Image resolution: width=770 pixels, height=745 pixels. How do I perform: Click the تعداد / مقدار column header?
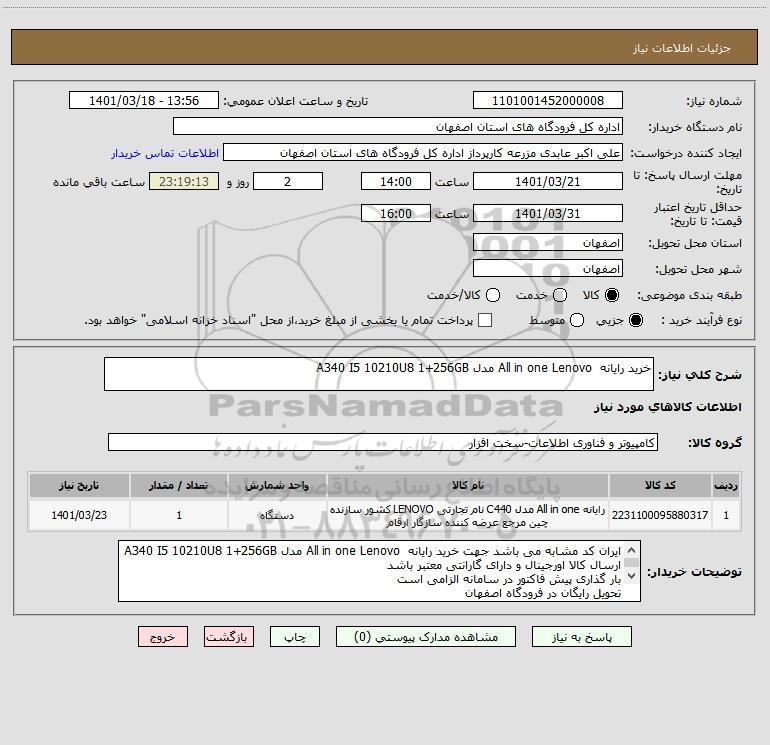click(179, 485)
